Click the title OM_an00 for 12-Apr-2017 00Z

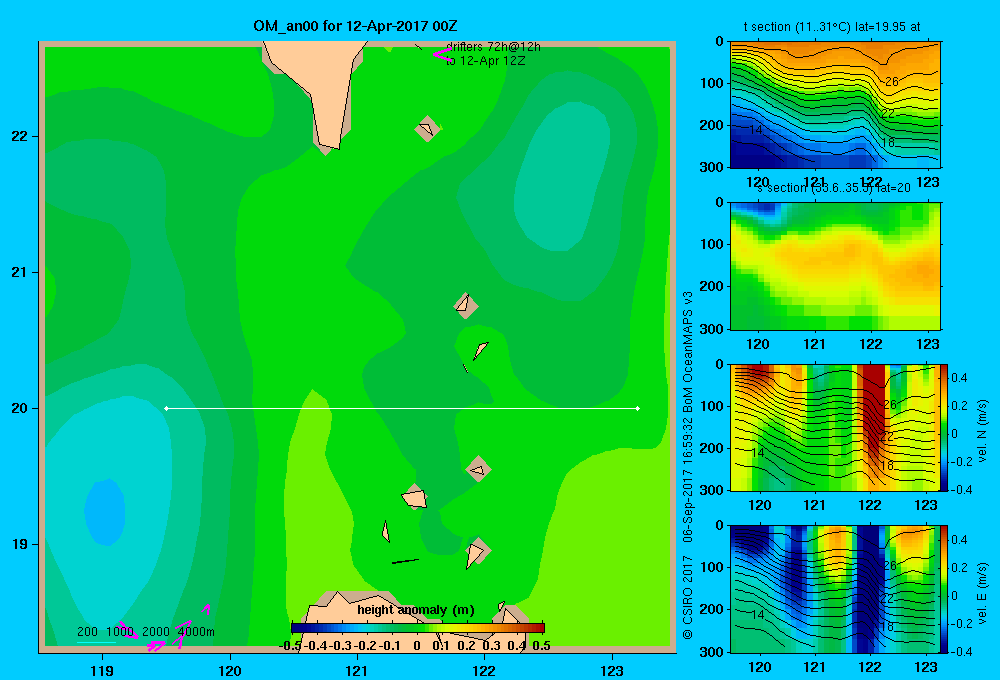[x=355, y=26]
